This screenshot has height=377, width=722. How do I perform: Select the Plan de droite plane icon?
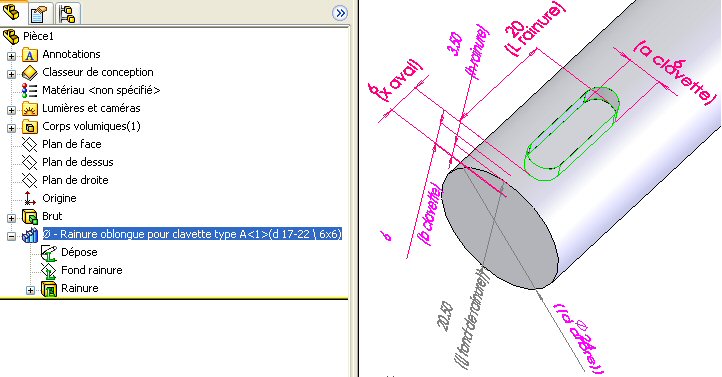tap(29, 180)
